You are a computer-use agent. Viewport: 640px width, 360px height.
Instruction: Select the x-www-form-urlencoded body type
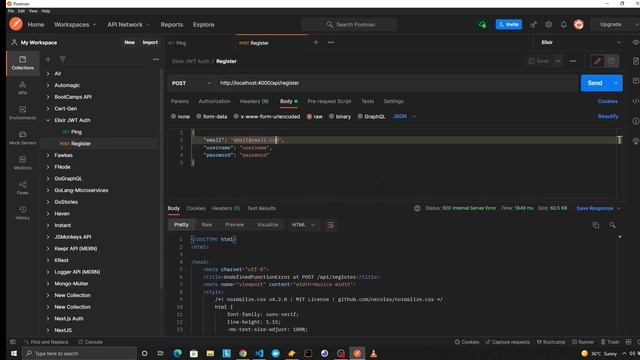266,117
